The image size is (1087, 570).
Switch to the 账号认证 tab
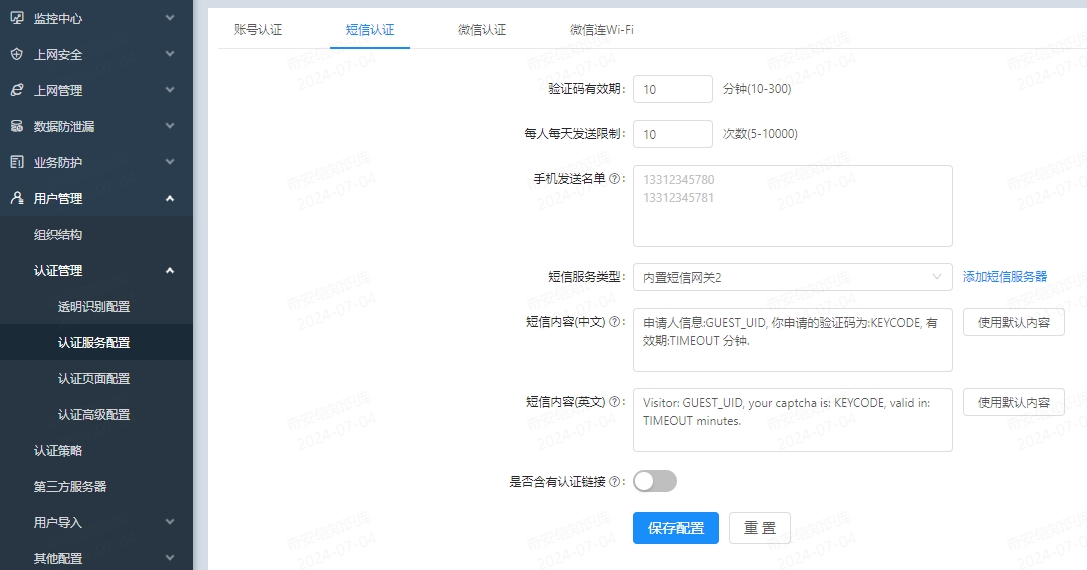coord(258,30)
